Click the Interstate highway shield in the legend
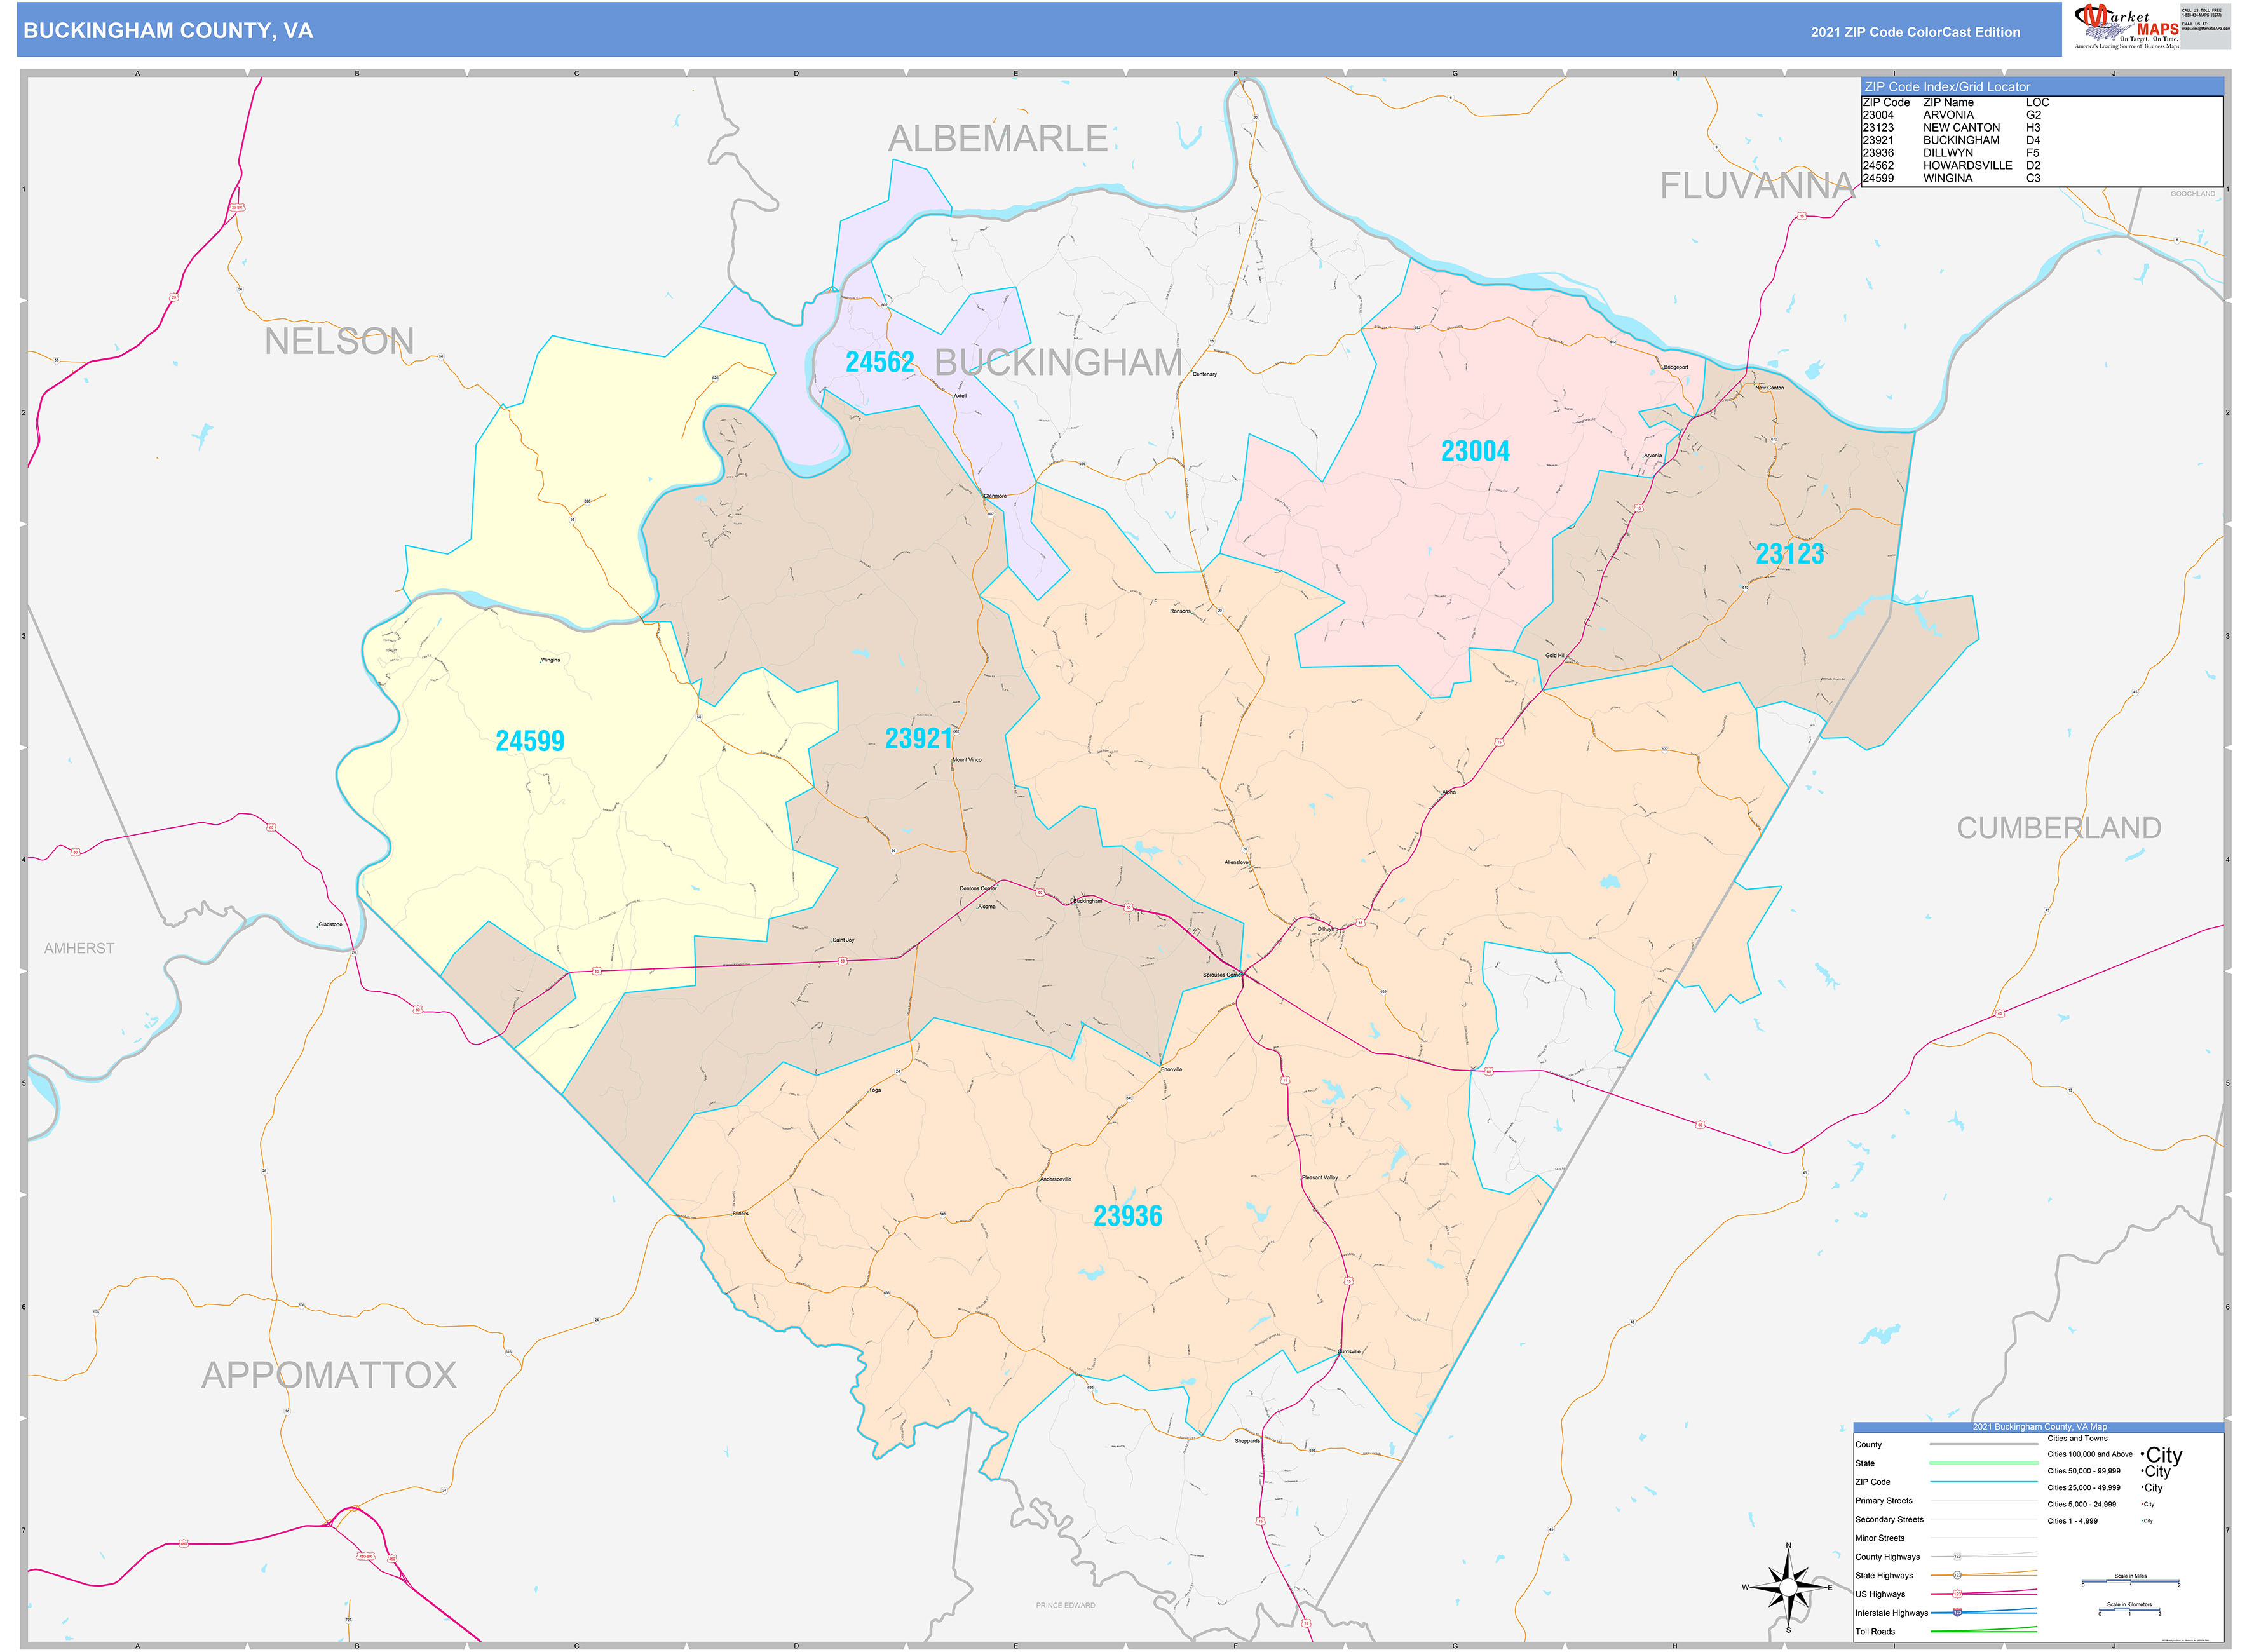Screen dimensions: 2247x1652 [1957, 1613]
